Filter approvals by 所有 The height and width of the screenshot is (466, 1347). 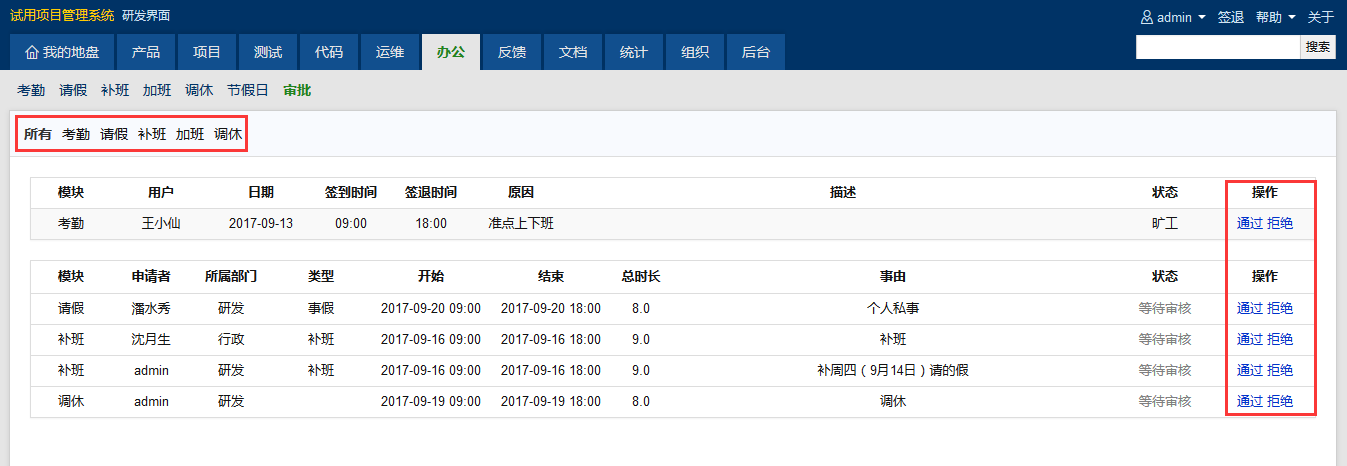[x=38, y=134]
